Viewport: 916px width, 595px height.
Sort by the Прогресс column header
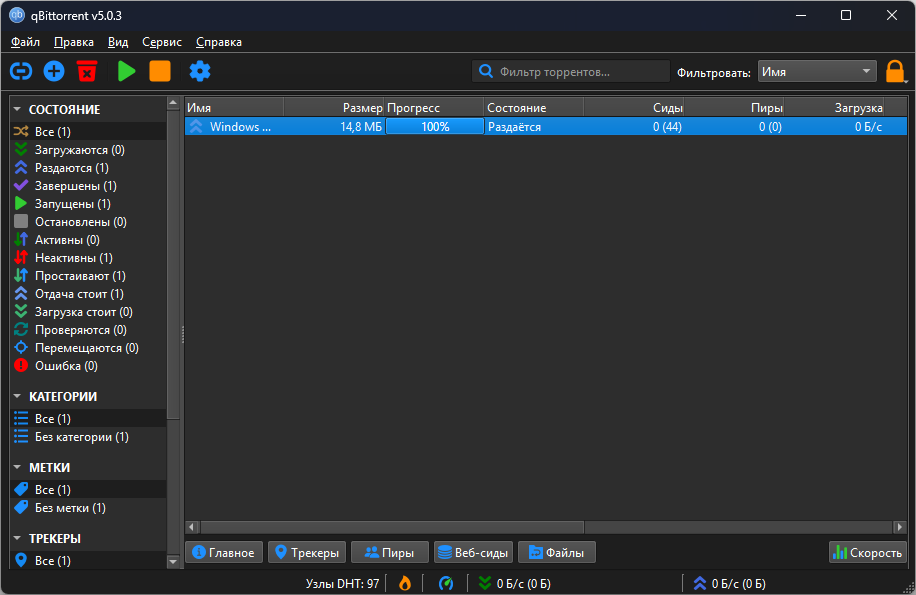pyautogui.click(x=434, y=107)
